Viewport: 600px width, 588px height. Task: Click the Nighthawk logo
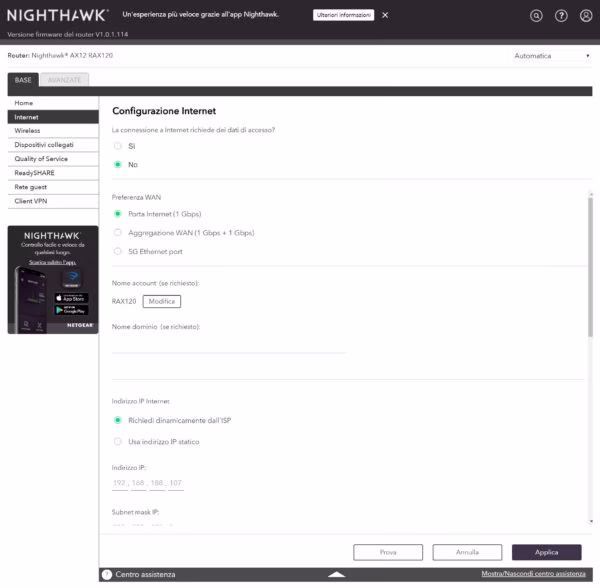[57, 15]
